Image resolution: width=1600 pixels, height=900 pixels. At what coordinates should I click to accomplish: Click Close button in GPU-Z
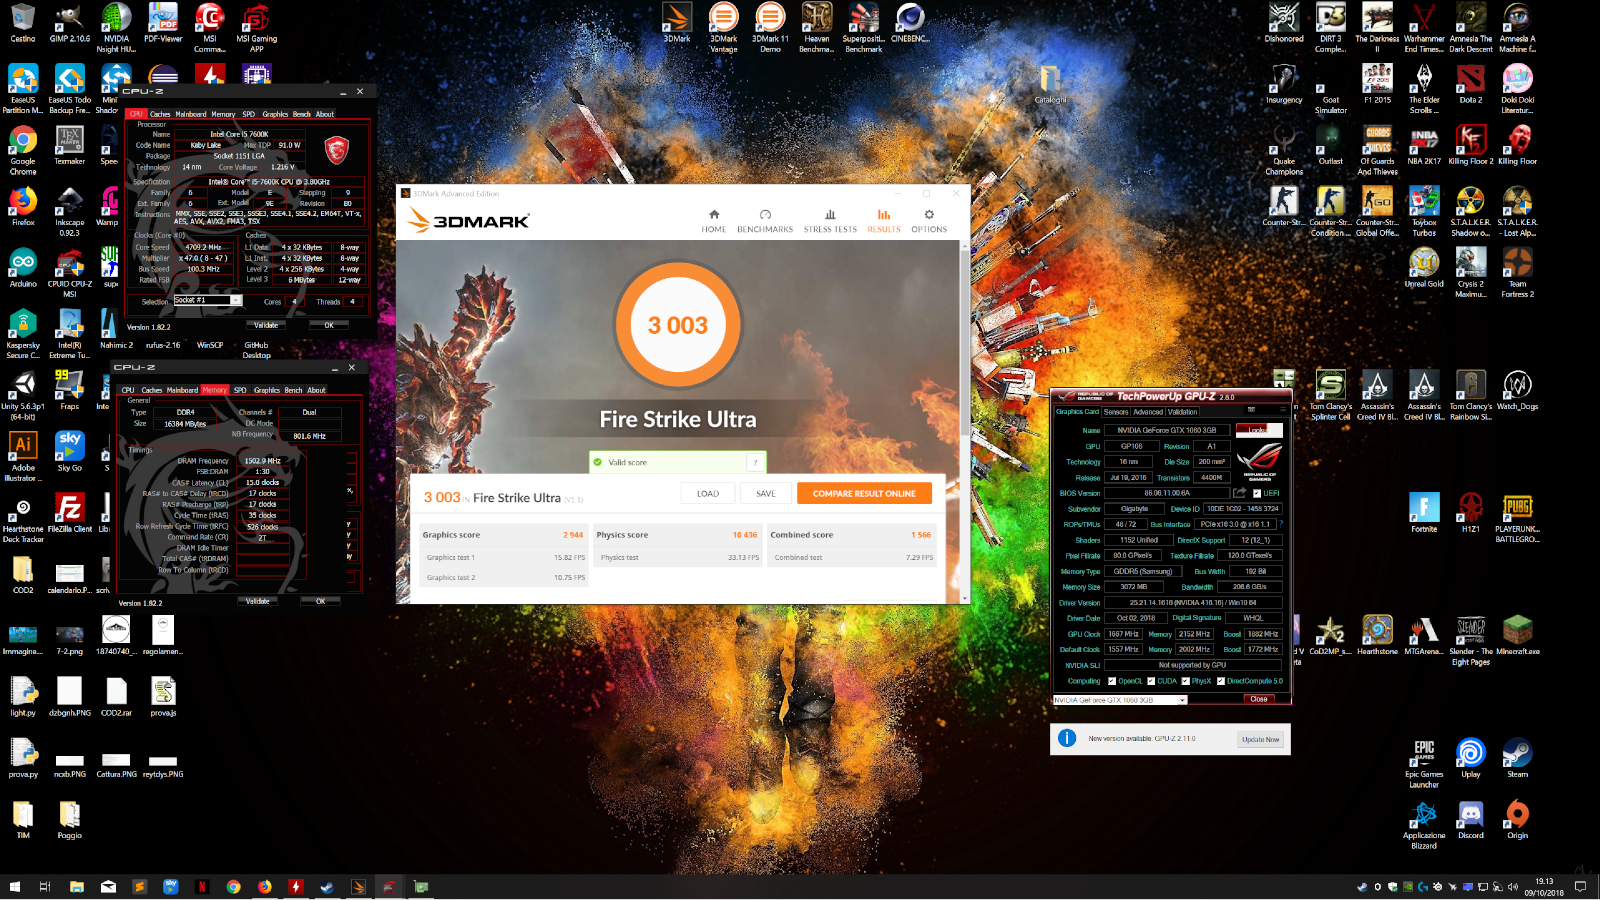tap(1259, 699)
